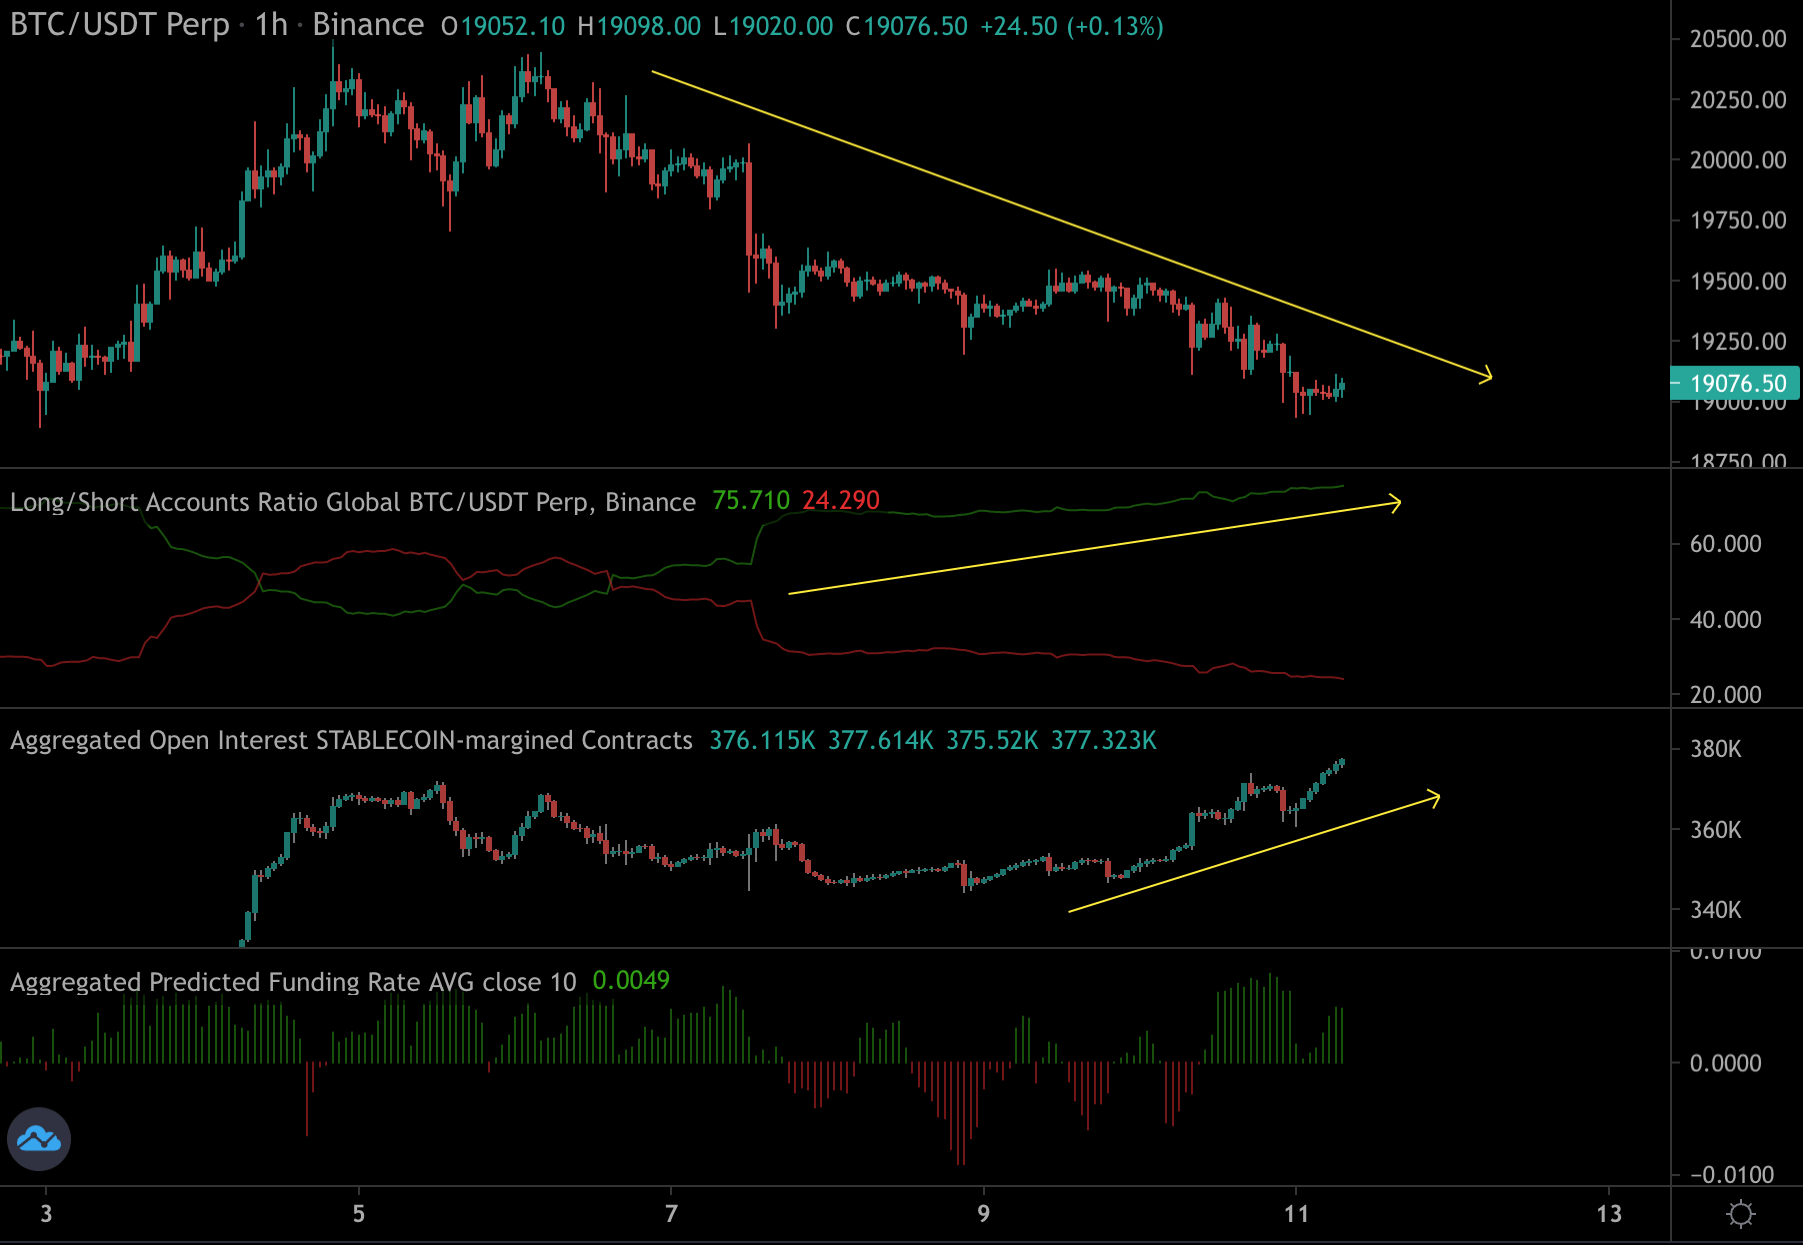
Task: Click the highlighted 19076.50 current price tag
Action: 1737,383
